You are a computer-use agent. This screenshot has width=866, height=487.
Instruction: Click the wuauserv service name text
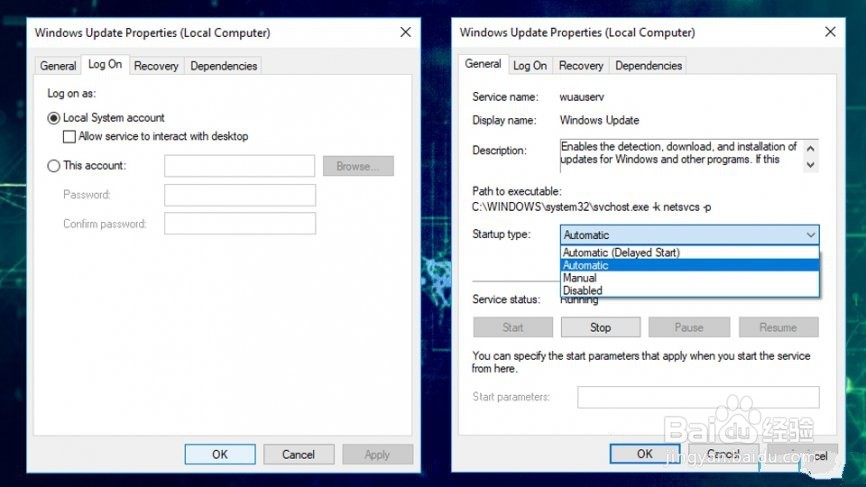click(x=582, y=97)
